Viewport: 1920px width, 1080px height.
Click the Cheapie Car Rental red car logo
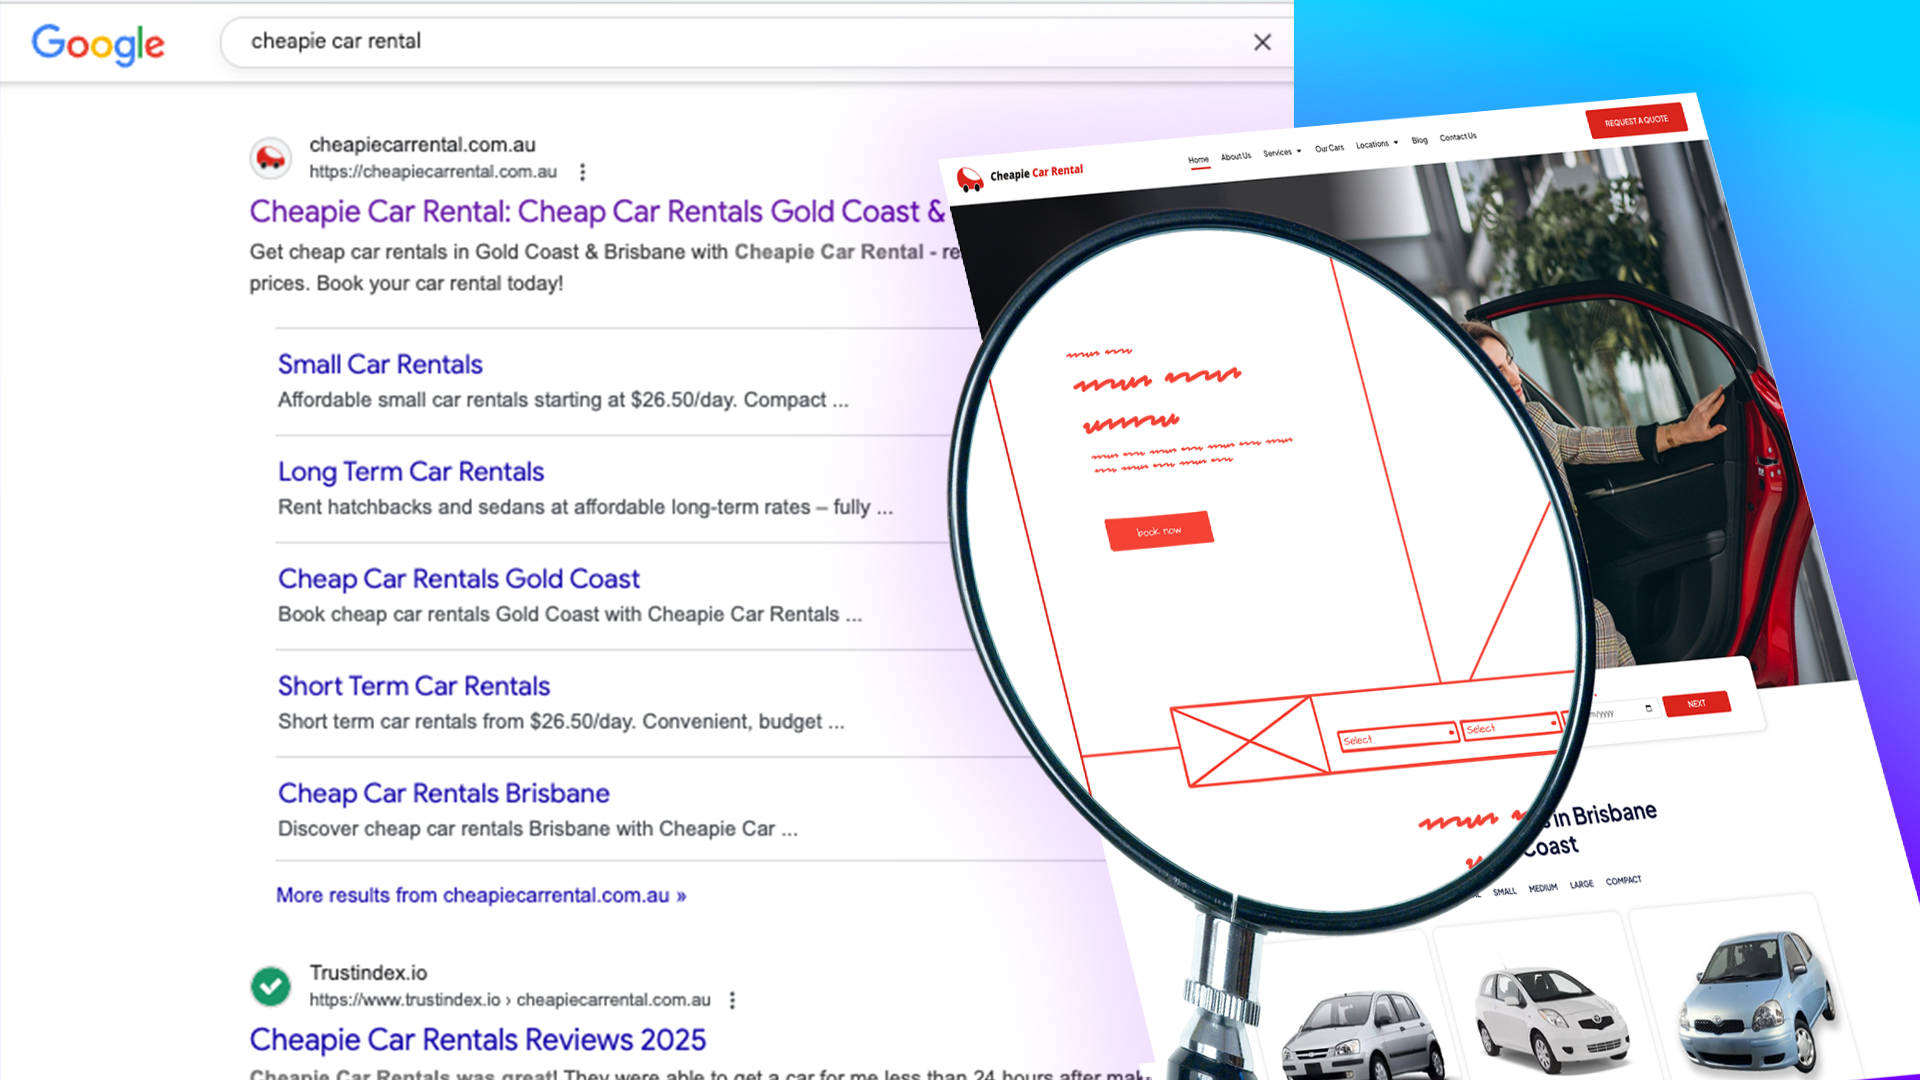pyautogui.click(x=969, y=179)
